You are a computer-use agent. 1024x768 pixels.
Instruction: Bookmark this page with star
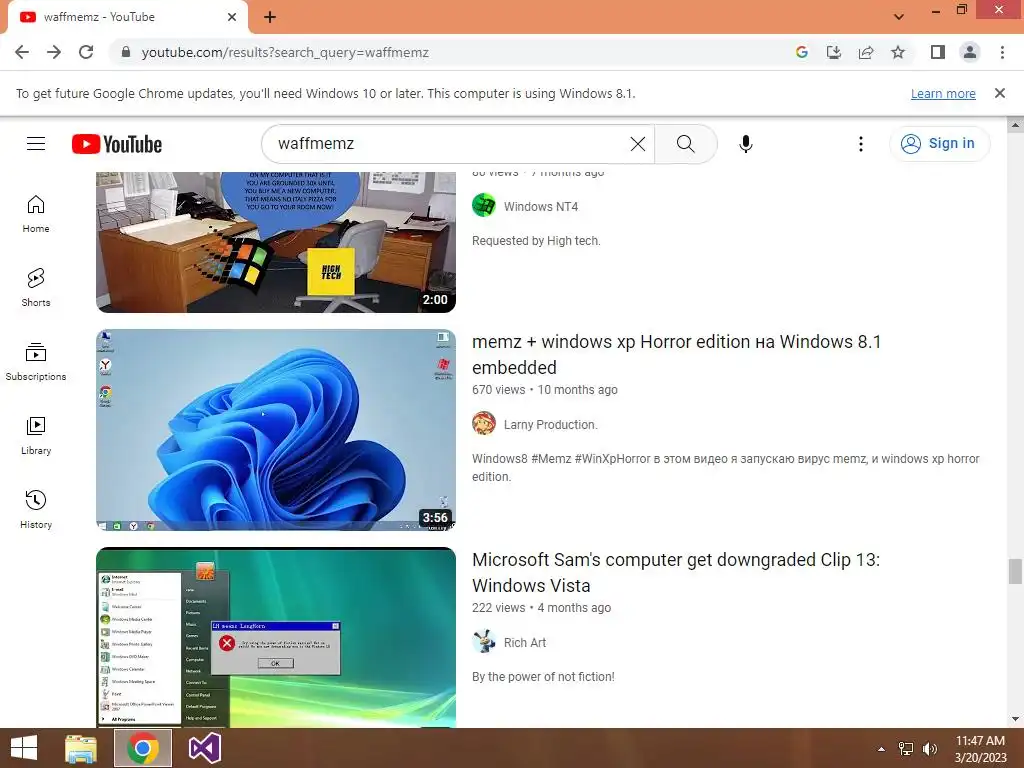point(898,52)
